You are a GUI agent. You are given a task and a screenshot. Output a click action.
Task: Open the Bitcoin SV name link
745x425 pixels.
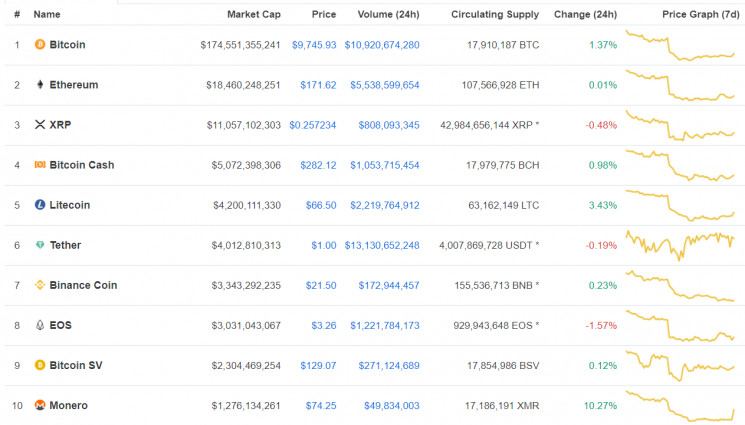point(76,365)
